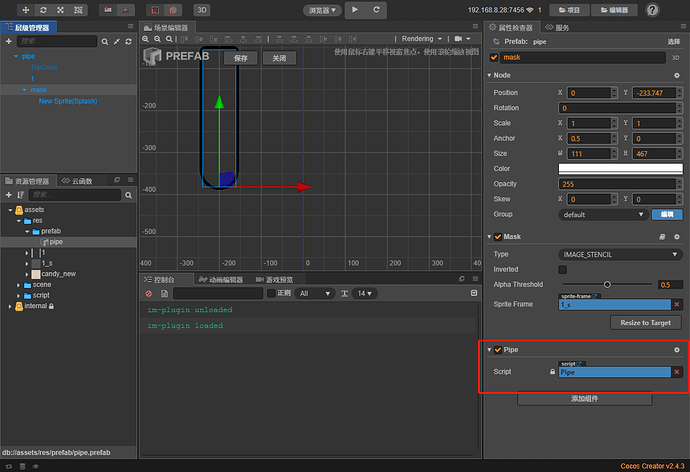Click the Pipe component gear icon
The width and height of the screenshot is (690, 472).
tap(677, 350)
